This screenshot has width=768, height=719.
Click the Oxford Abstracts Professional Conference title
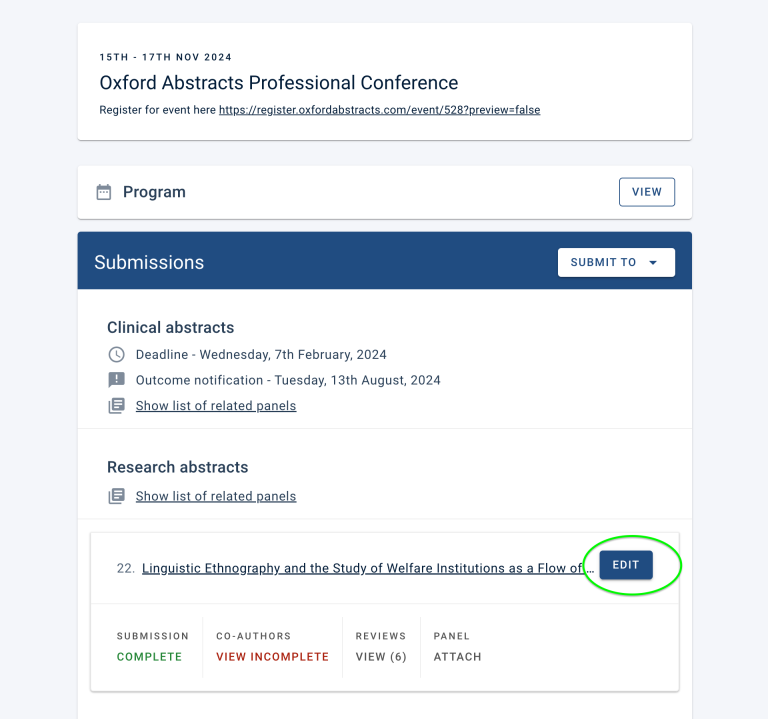pos(278,83)
